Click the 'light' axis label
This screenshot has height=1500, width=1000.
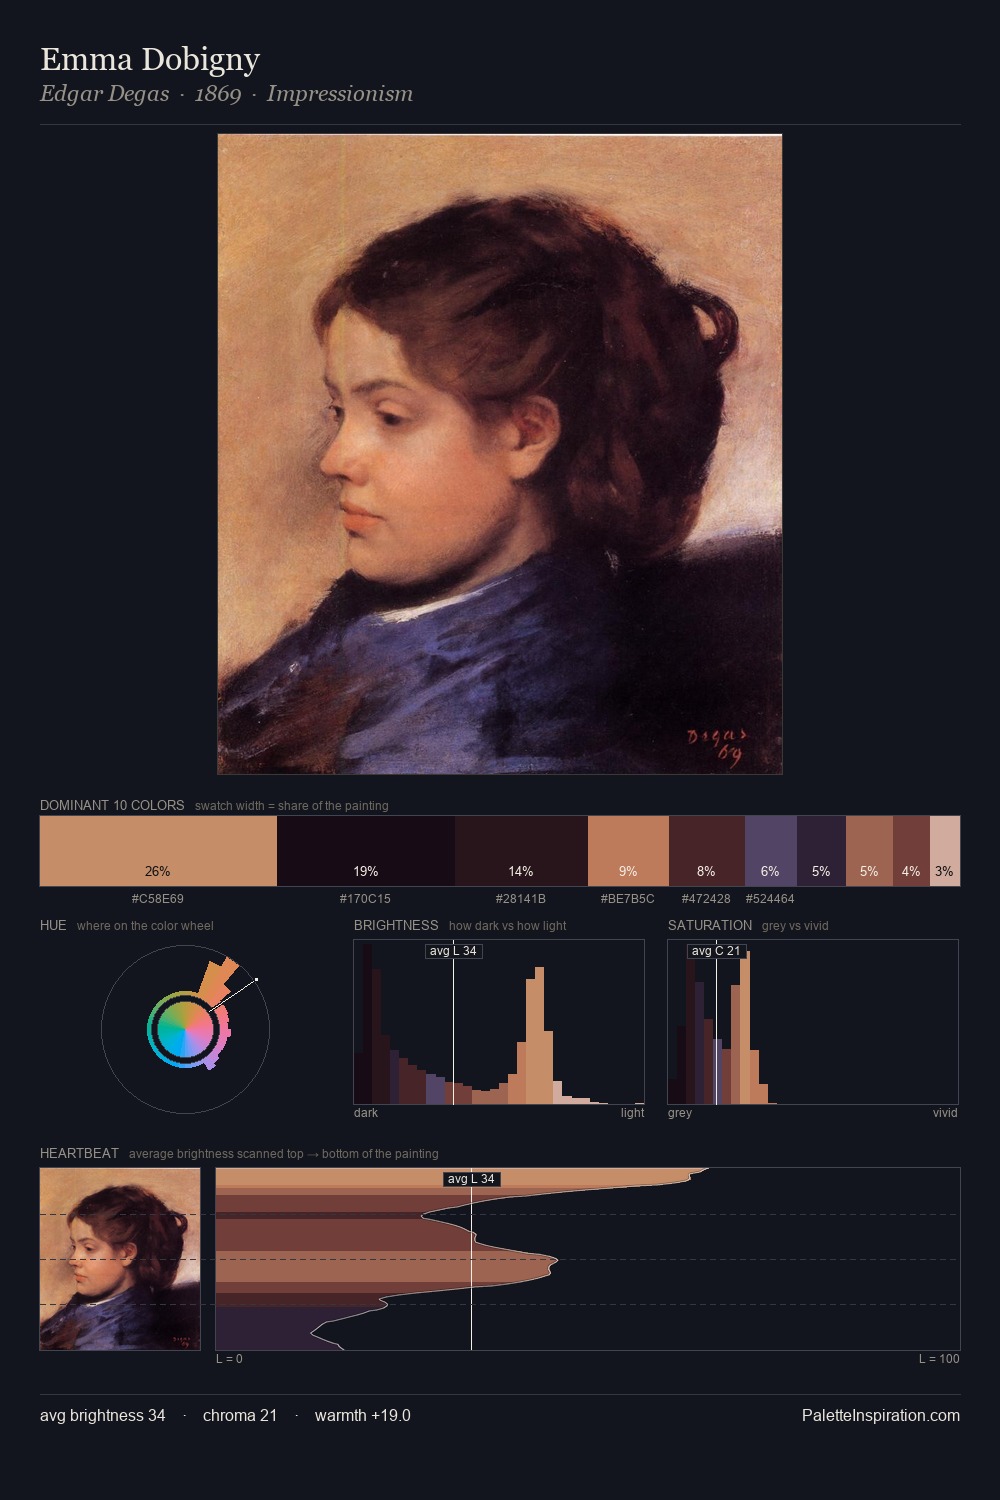[633, 1113]
